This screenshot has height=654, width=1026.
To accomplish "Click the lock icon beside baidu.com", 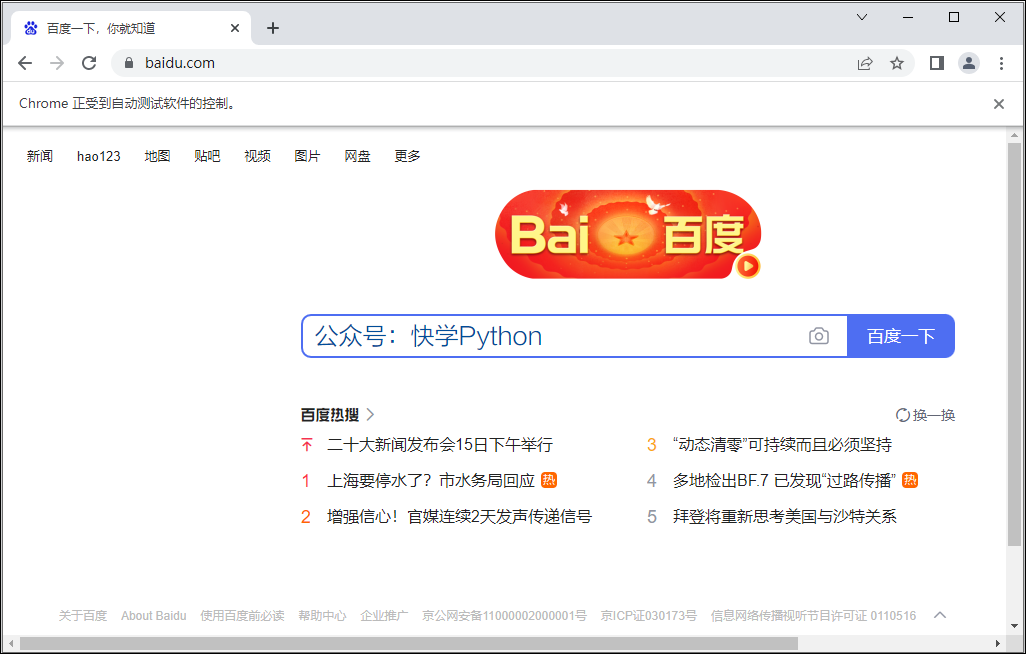I will pos(129,63).
